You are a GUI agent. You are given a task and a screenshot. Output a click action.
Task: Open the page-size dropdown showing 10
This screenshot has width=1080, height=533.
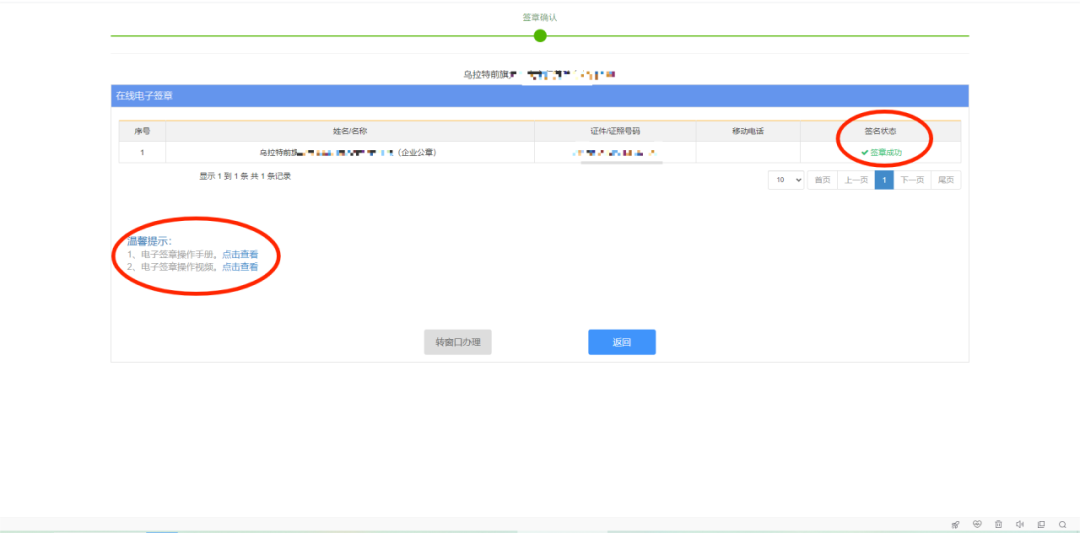pos(786,180)
